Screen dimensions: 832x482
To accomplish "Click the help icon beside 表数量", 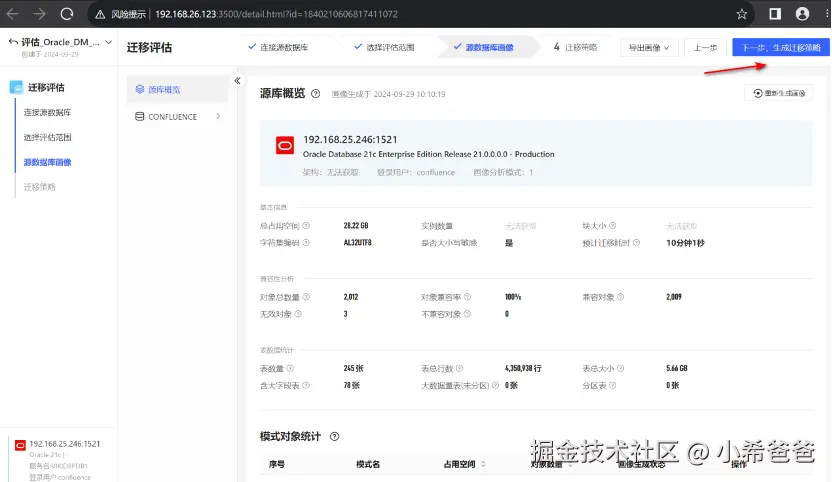I will coord(290,368).
